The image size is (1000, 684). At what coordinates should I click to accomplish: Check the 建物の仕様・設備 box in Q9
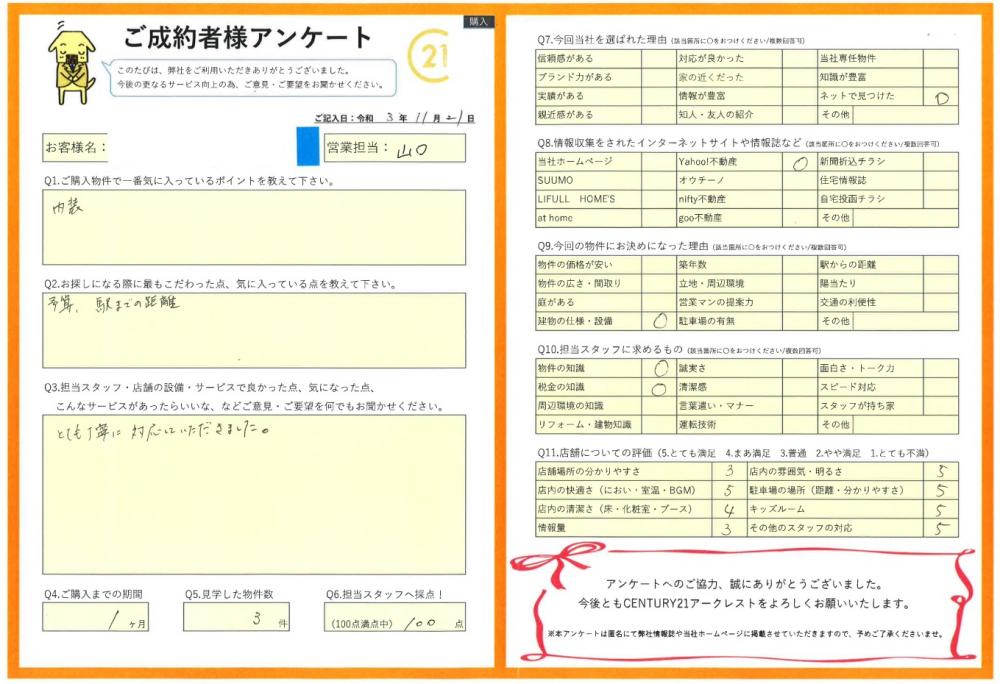658,321
